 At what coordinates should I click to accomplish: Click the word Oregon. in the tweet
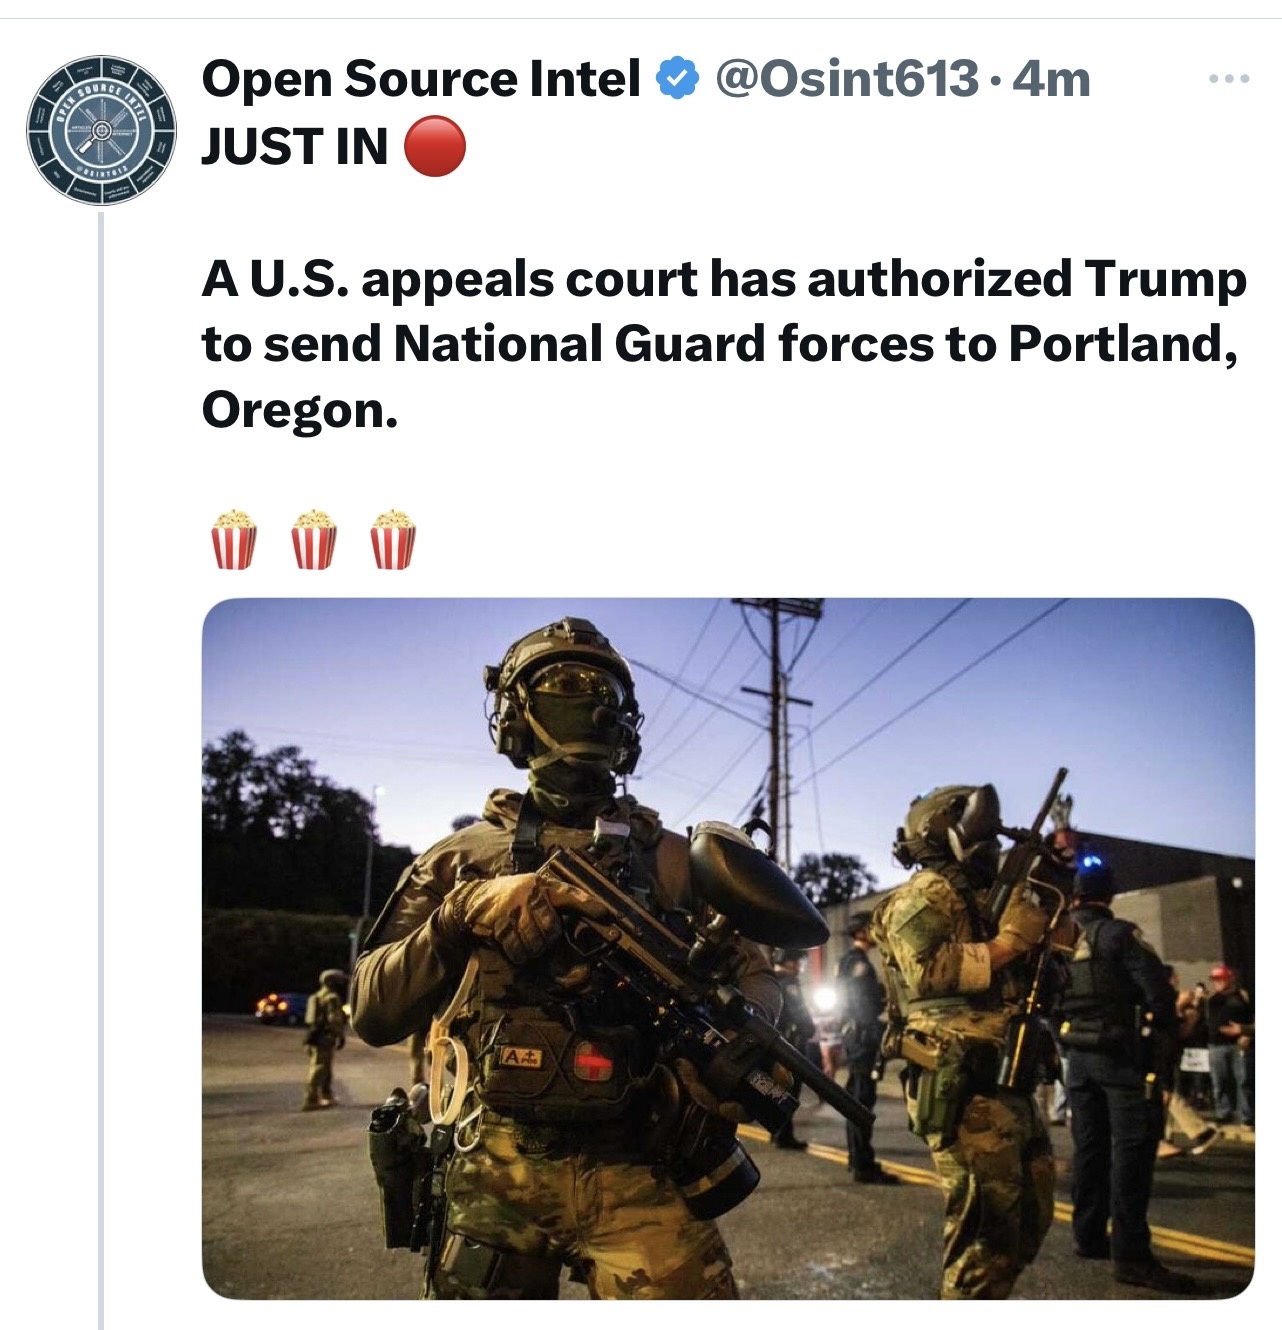[300, 410]
